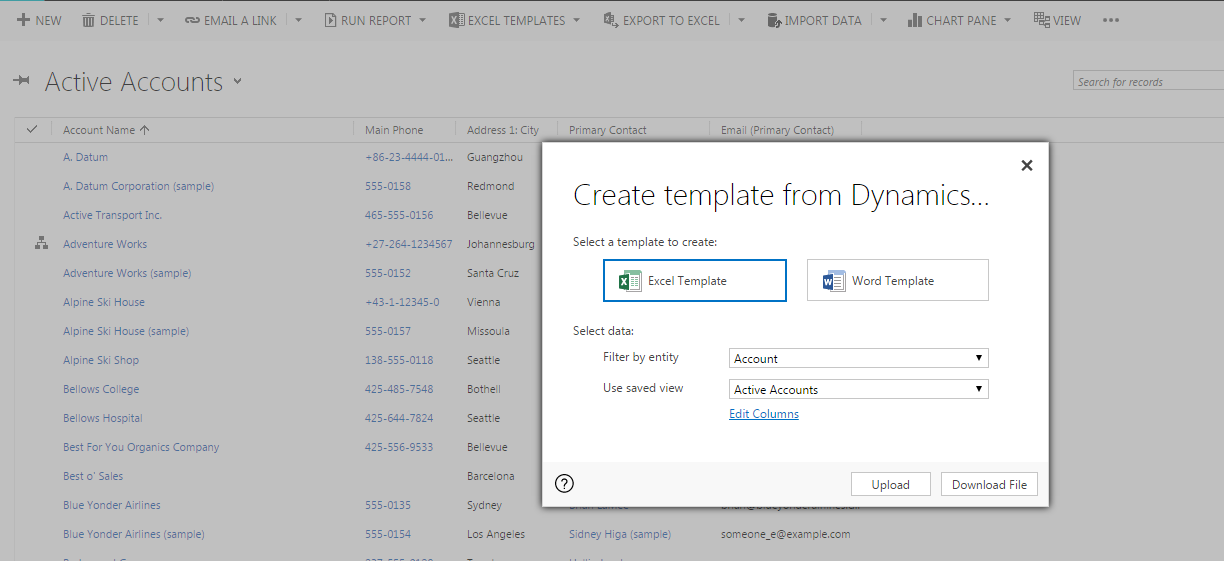The image size is (1224, 561).
Task: Click the pin icon beside Active Accounts
Action: (21, 82)
